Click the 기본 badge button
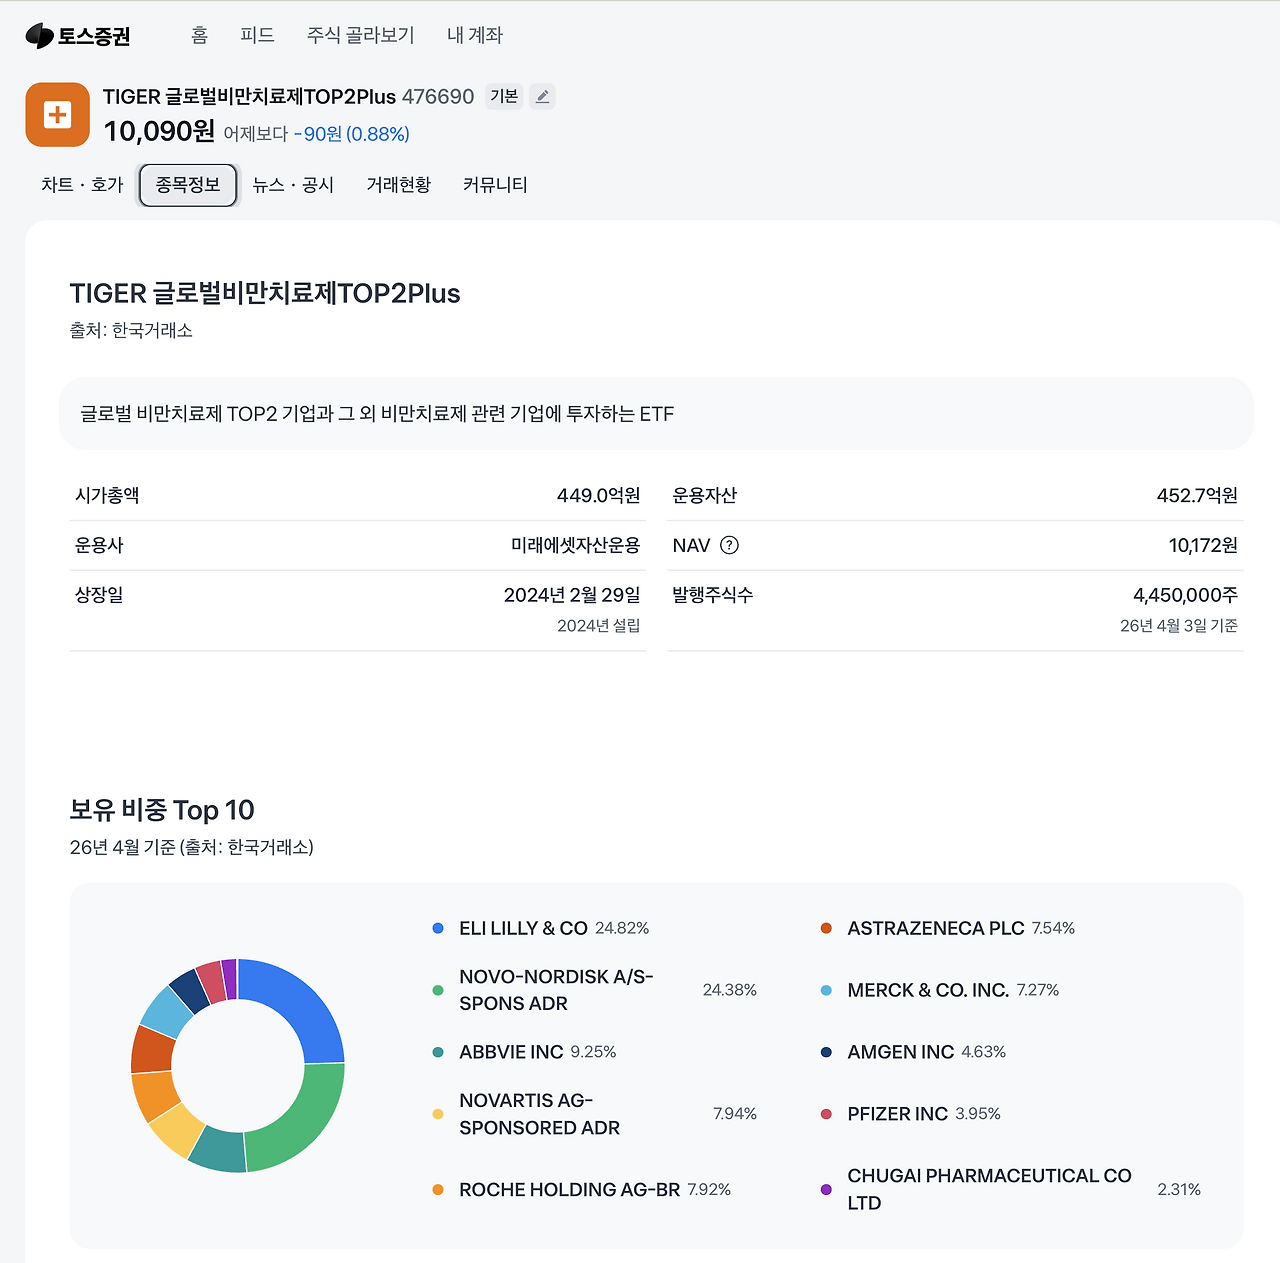The width and height of the screenshot is (1280, 1263). [504, 96]
